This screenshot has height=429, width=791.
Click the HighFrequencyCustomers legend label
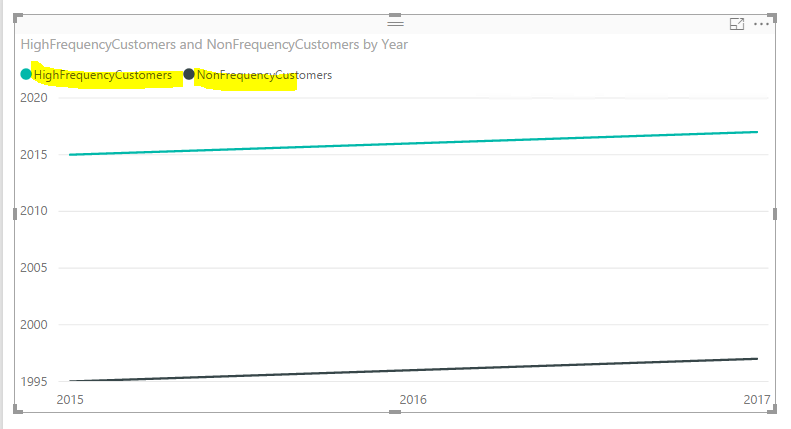pyautogui.click(x=103, y=75)
